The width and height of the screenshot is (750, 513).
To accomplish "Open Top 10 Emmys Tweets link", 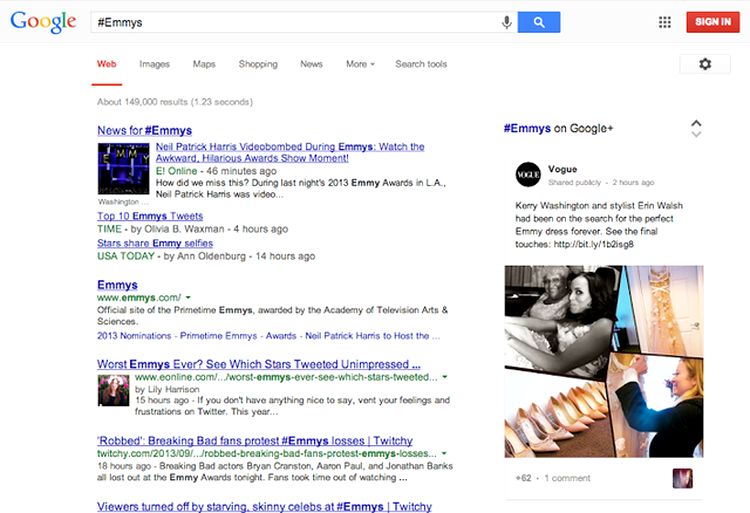I will tap(150, 216).
